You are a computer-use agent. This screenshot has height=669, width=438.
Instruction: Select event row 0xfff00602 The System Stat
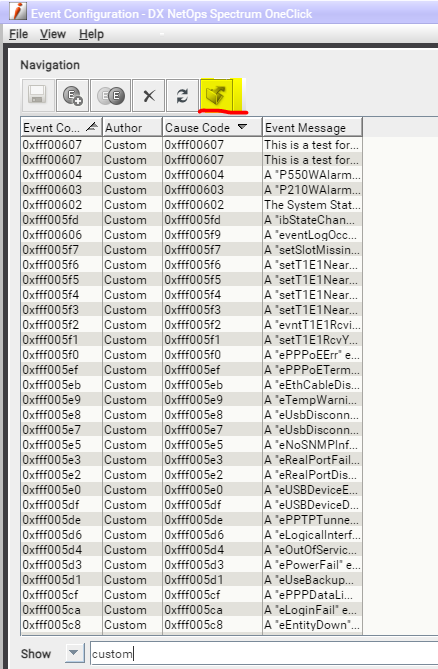tap(191, 205)
